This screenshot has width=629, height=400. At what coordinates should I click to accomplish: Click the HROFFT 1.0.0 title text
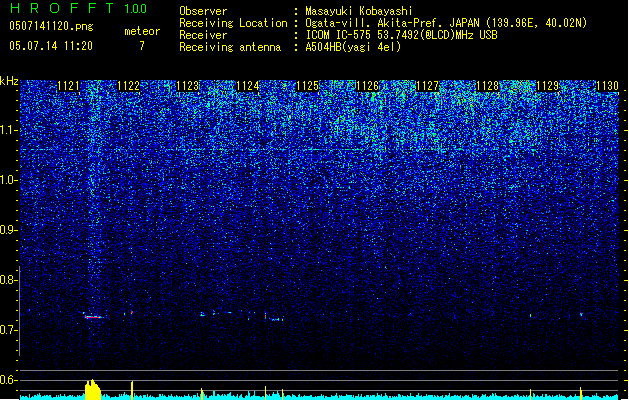tap(78, 8)
